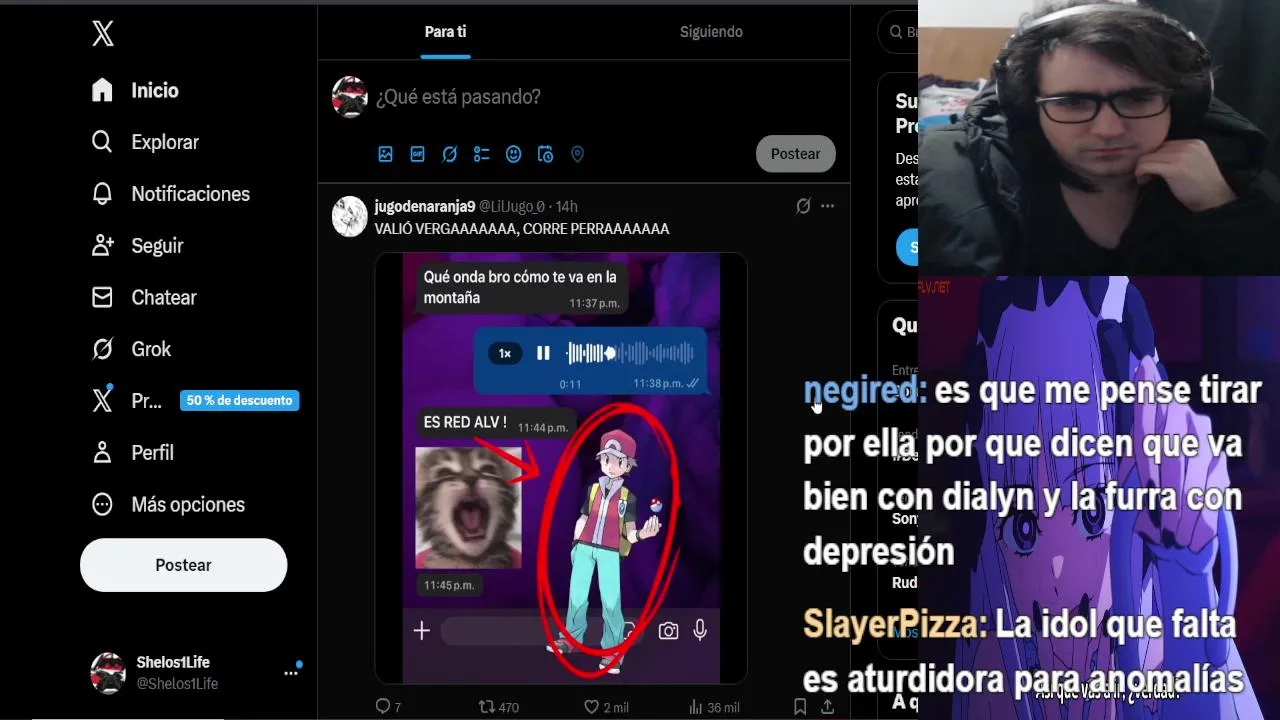1280x720 pixels.
Task: Switch to the Para ti tab
Action: point(445,32)
